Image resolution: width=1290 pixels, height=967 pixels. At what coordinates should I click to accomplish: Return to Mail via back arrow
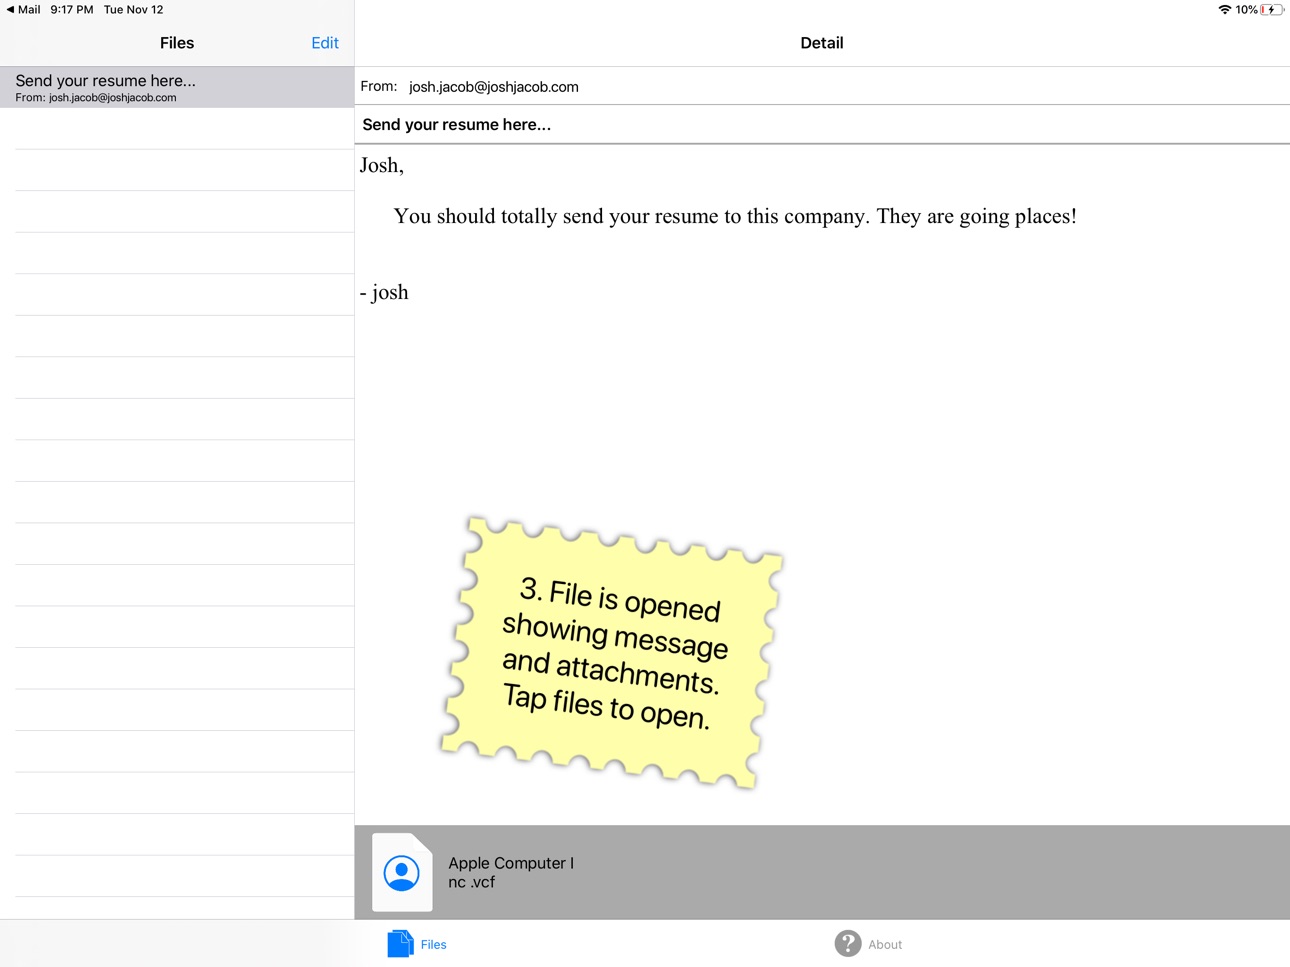click(23, 9)
